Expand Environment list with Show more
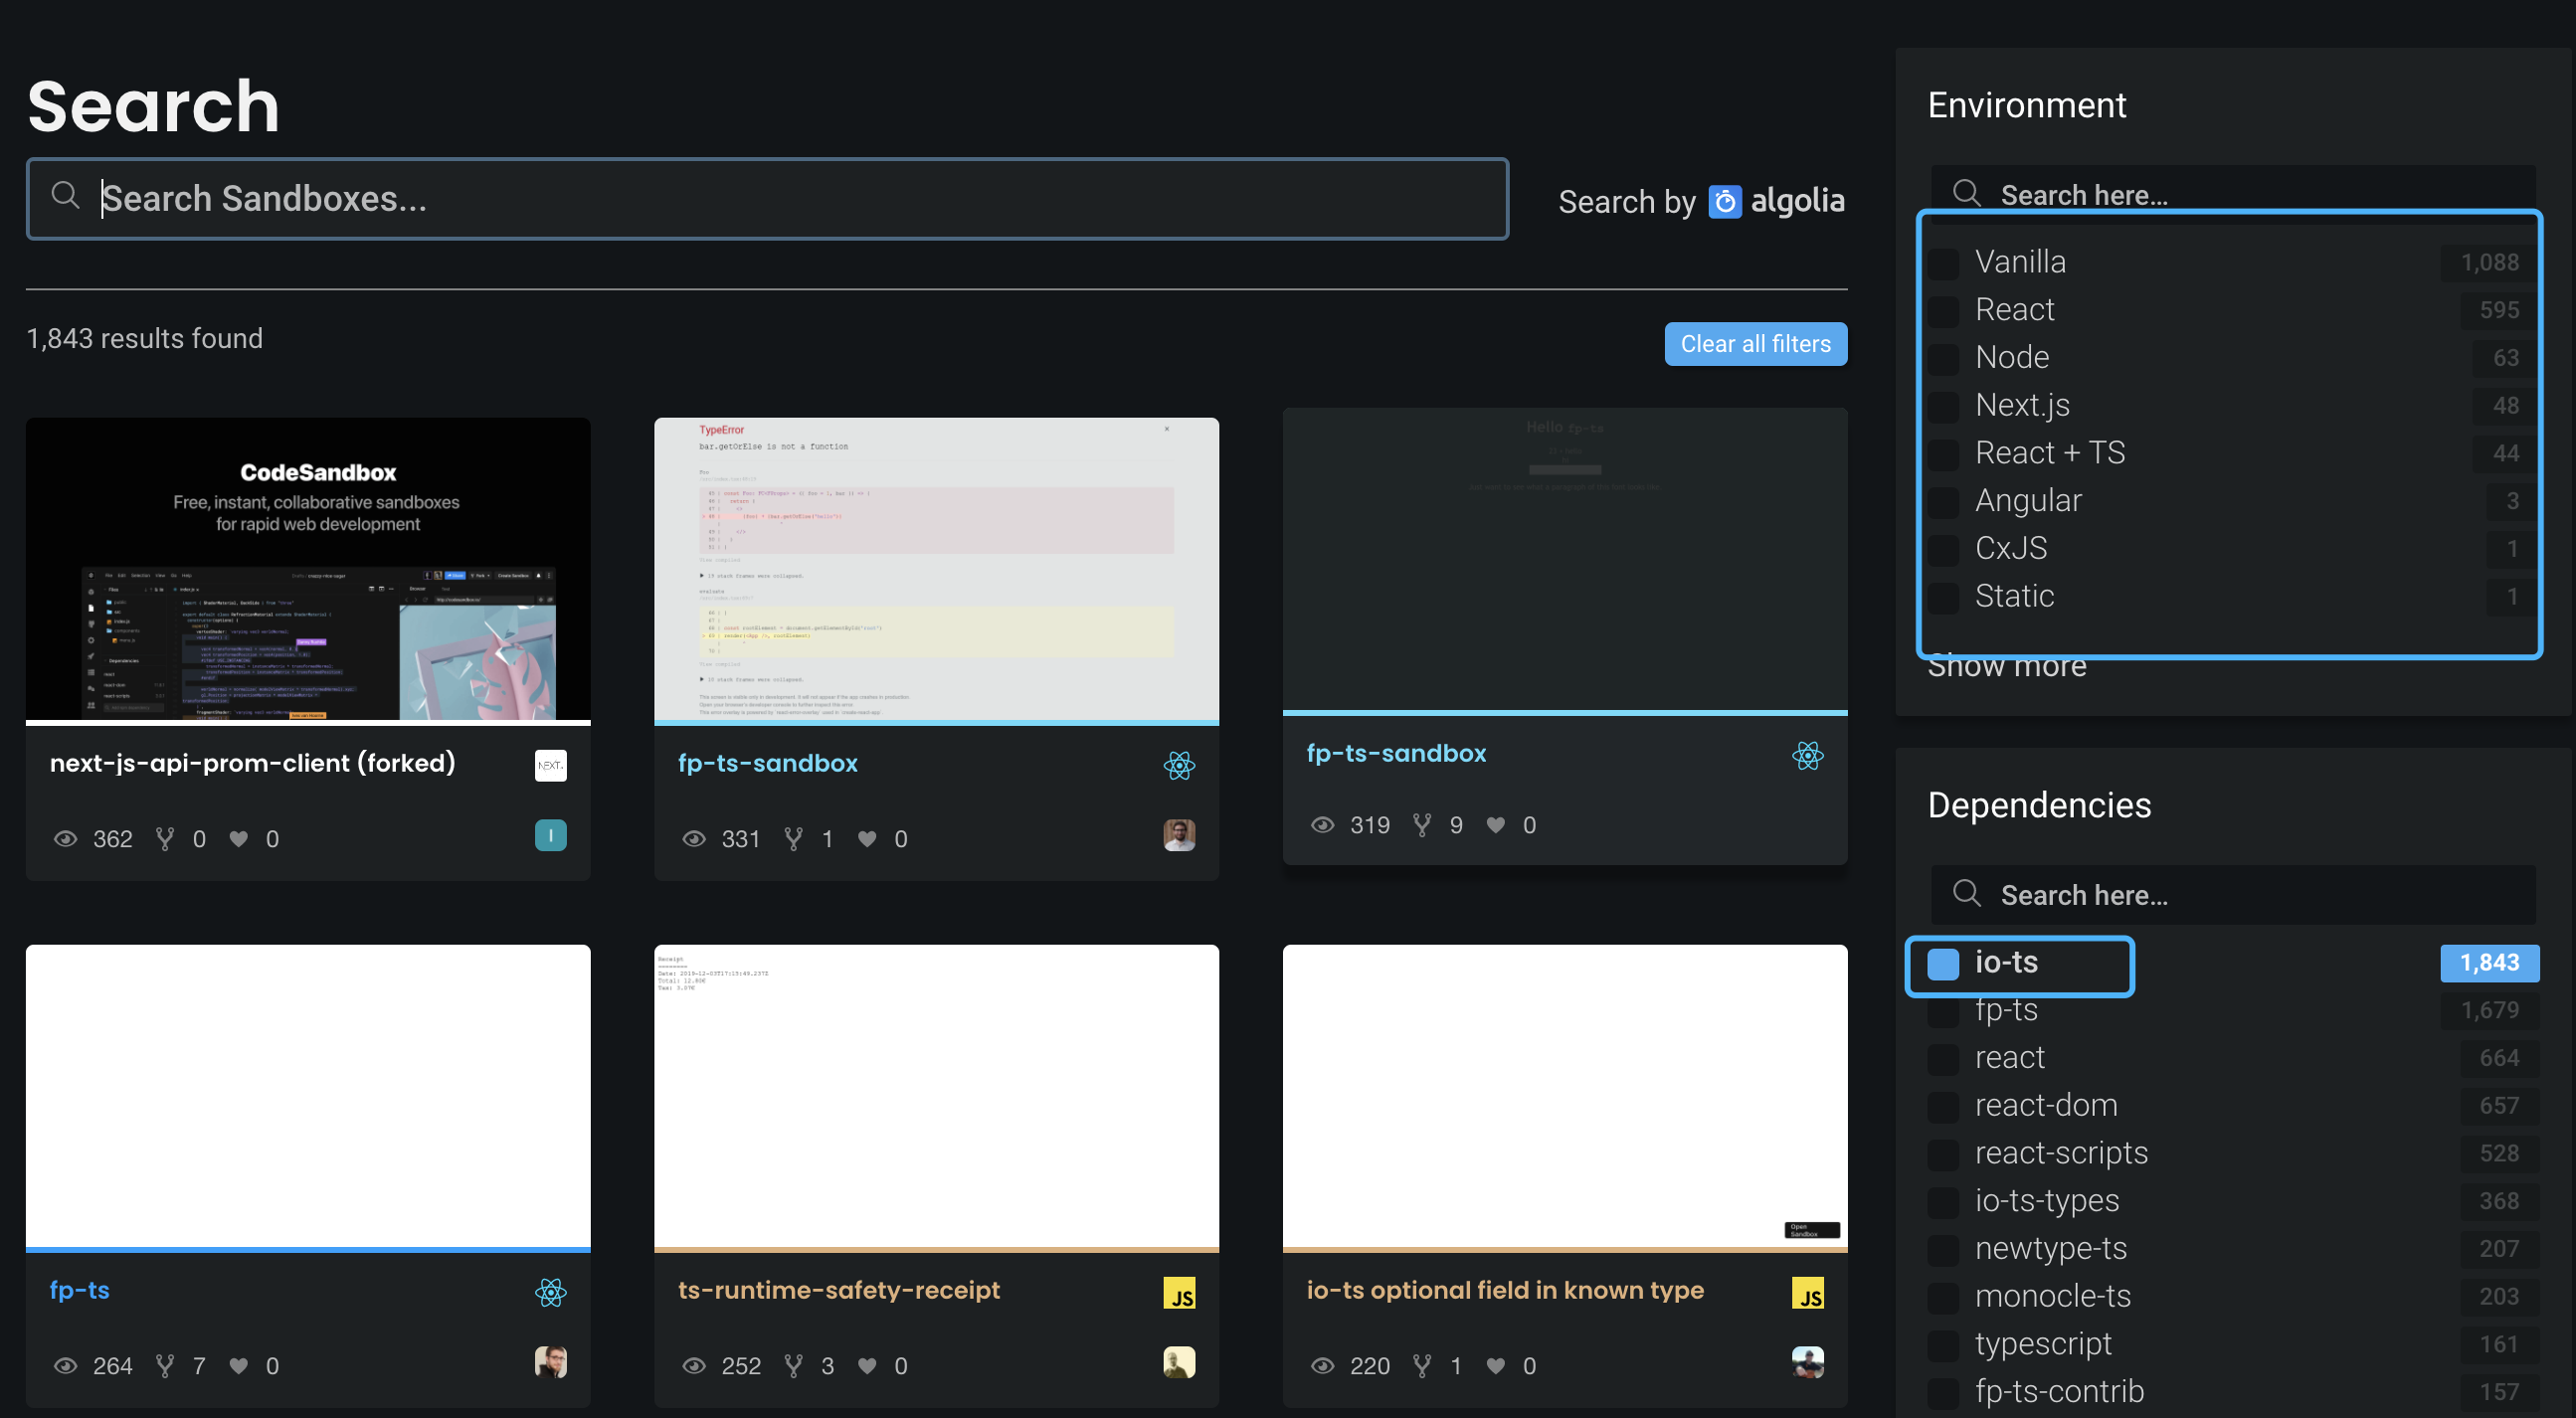Image resolution: width=2576 pixels, height=1418 pixels. tap(2006, 667)
